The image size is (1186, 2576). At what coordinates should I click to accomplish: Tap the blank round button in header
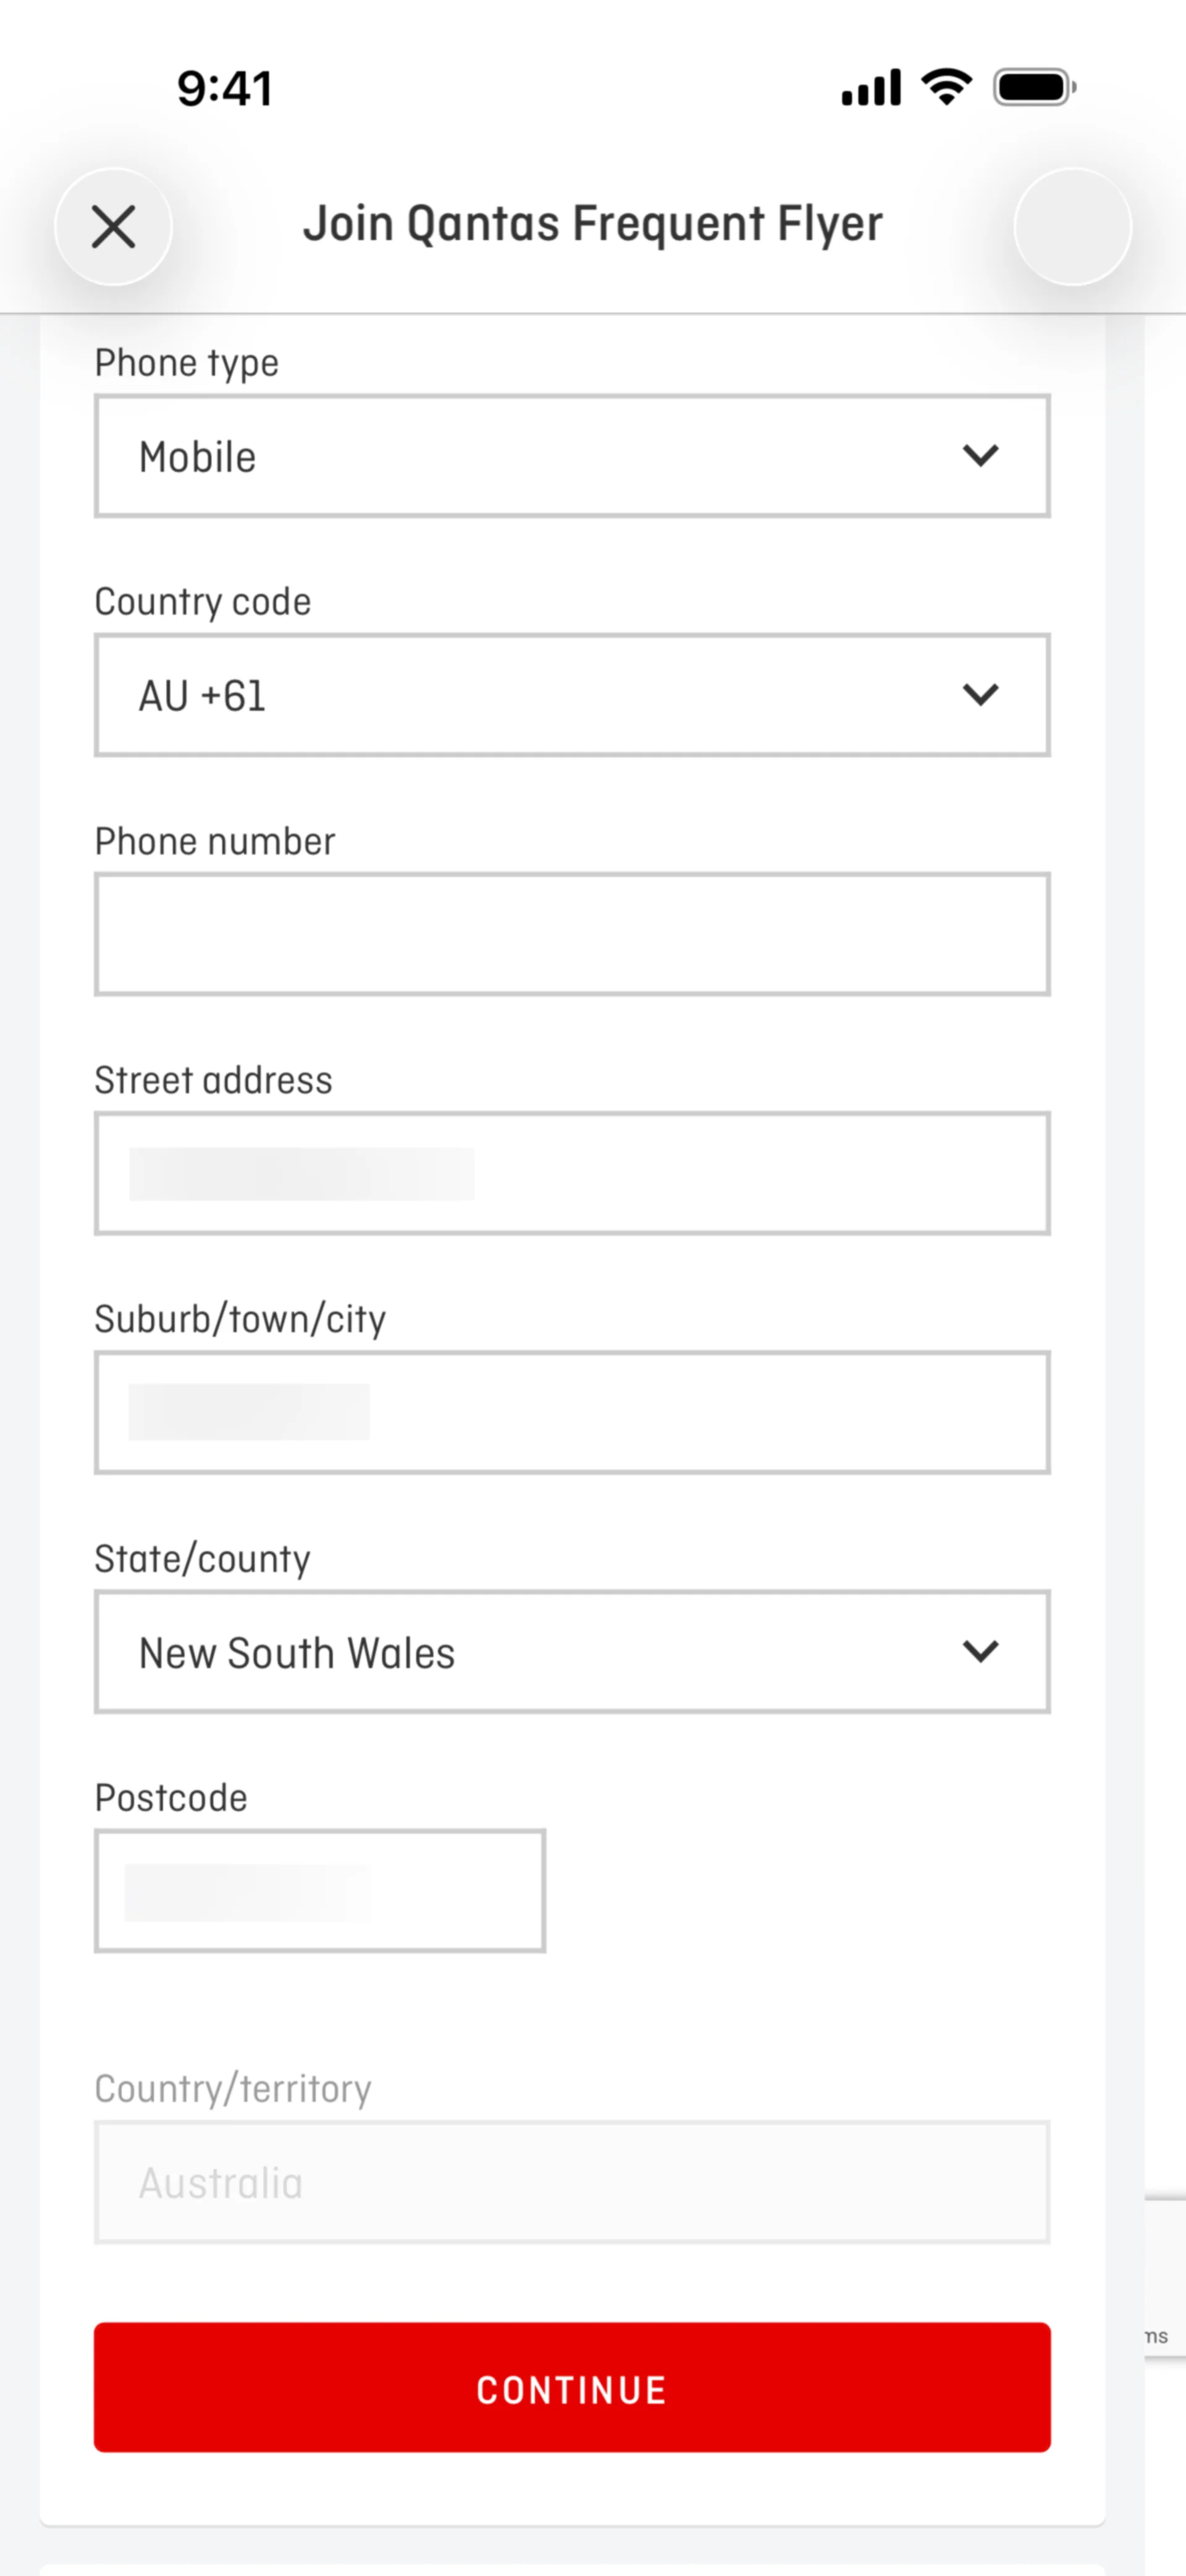pos(1072,227)
